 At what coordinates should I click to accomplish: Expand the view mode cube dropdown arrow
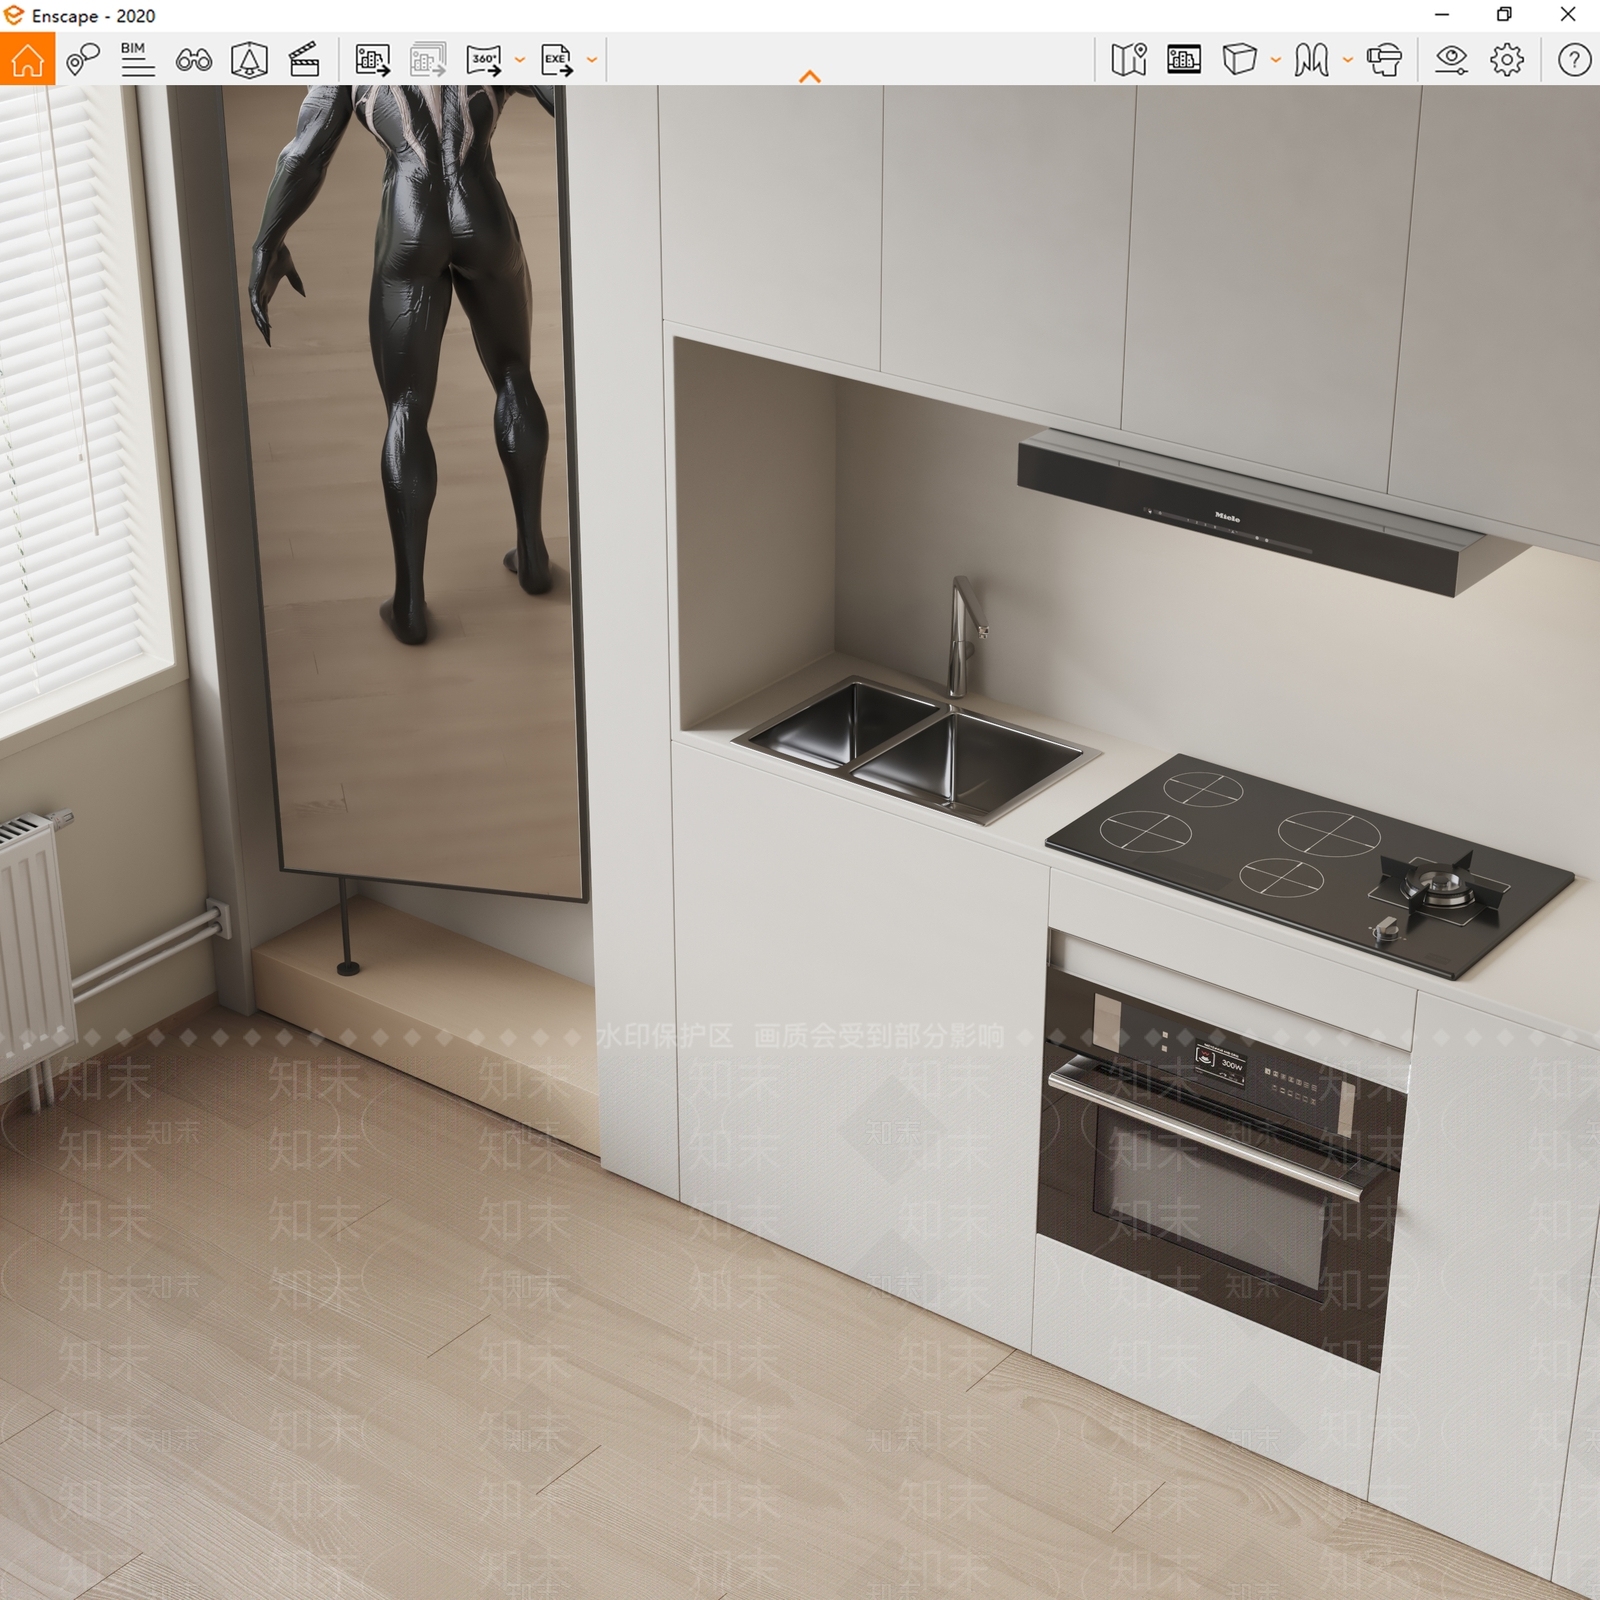pos(1275,60)
